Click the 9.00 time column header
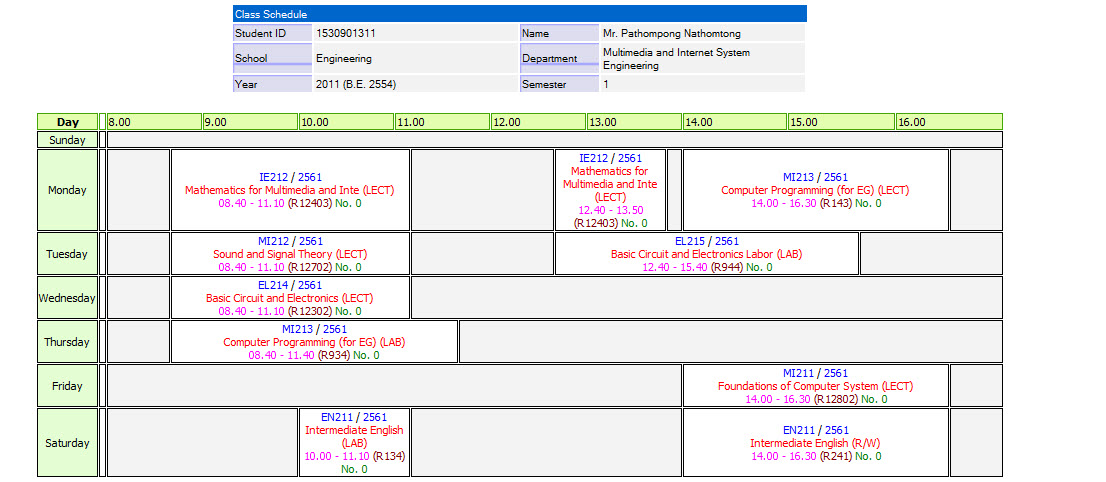 (250, 122)
